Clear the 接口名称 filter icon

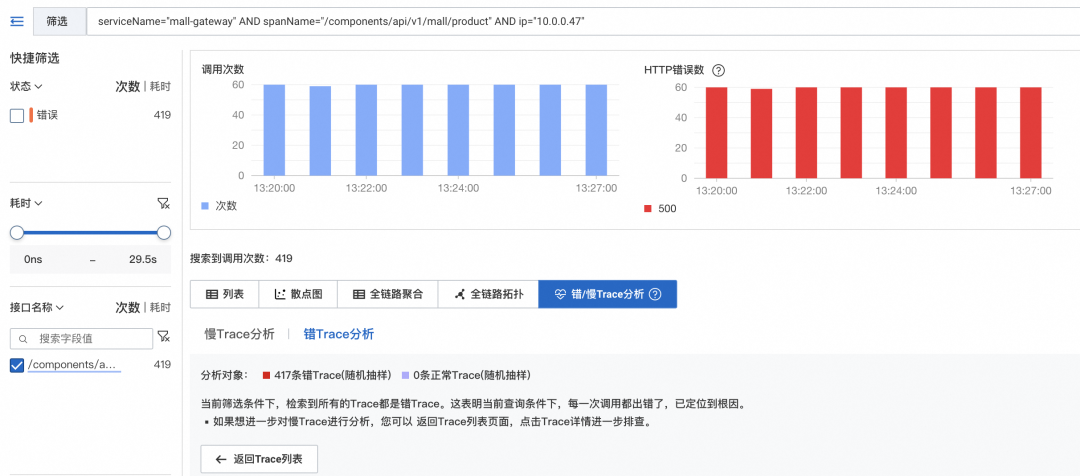(x=163, y=336)
